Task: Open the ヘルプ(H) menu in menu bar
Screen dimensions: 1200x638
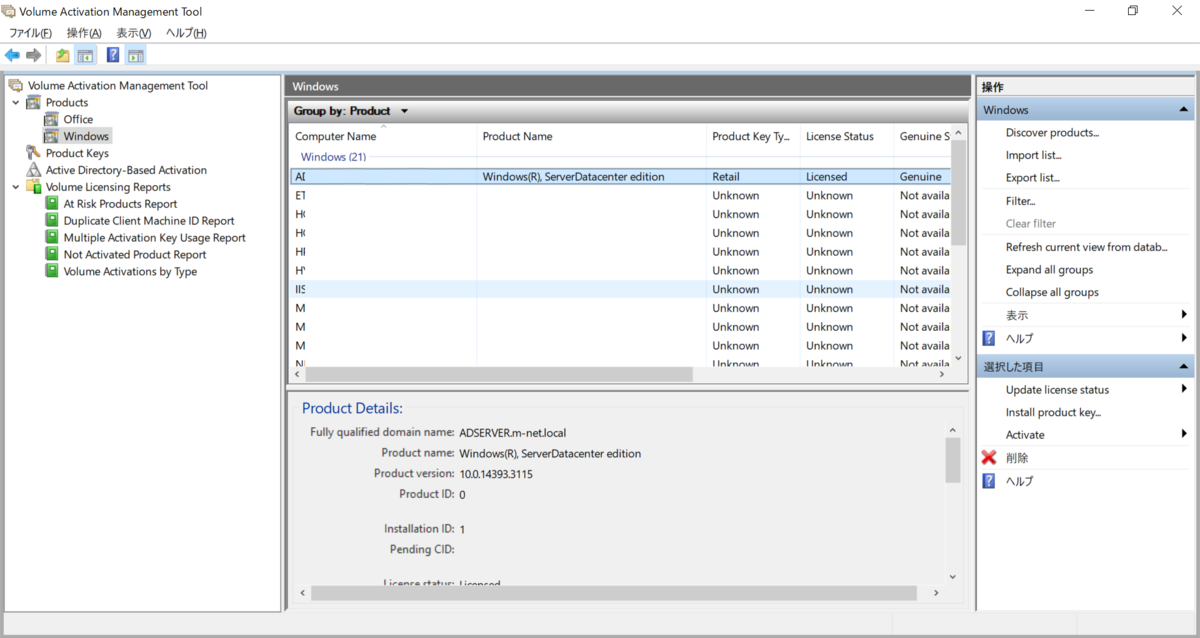Action: click(186, 33)
